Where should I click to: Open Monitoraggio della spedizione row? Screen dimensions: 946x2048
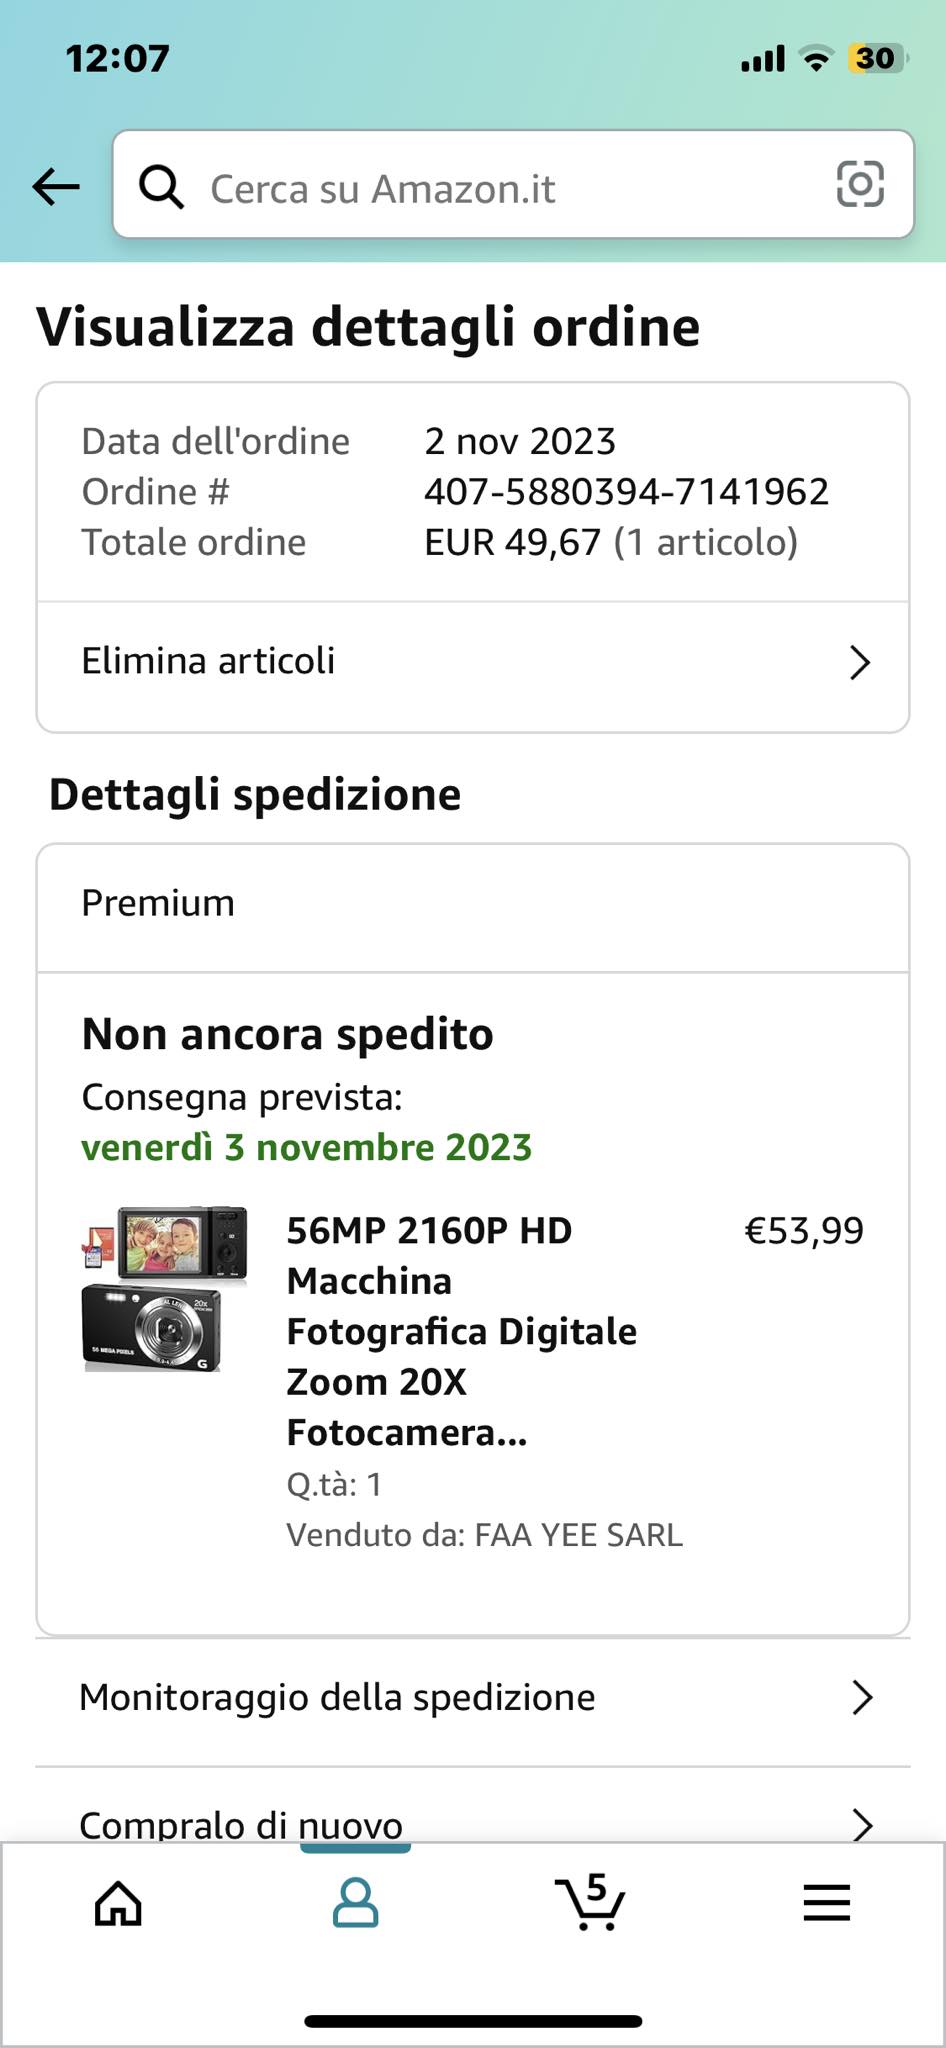tap(337, 1697)
